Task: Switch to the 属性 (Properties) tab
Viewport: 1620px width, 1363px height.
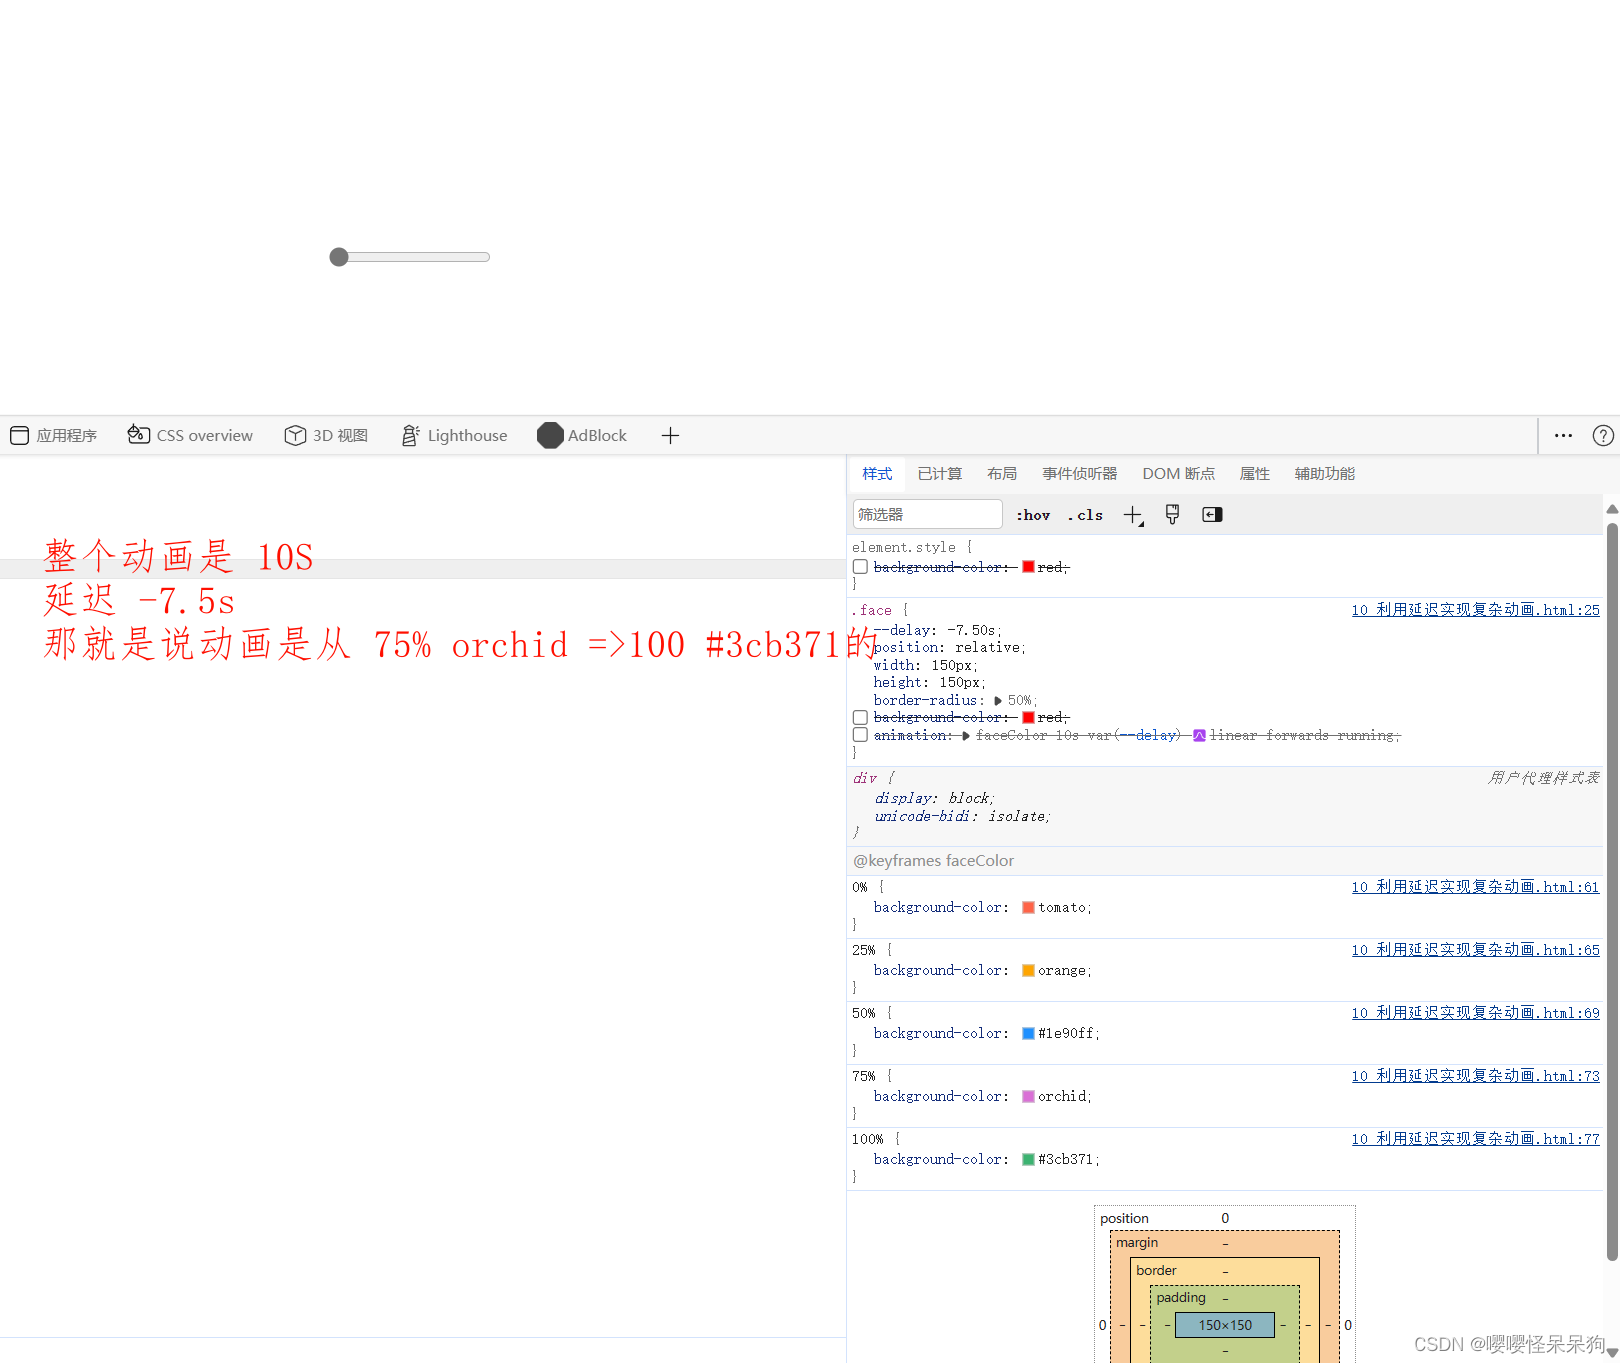Action: click(x=1255, y=474)
